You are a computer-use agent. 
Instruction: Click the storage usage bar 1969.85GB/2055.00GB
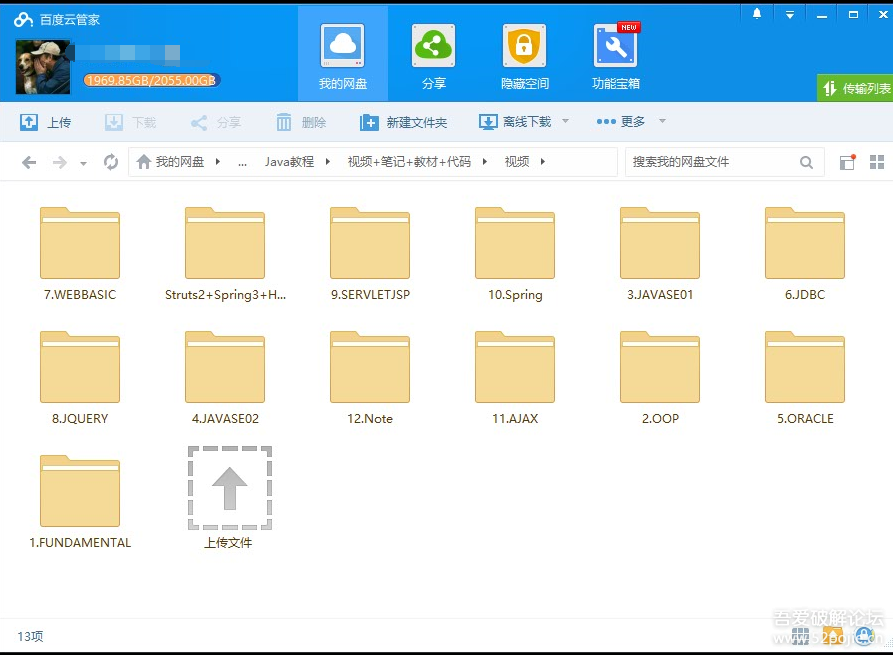151,80
